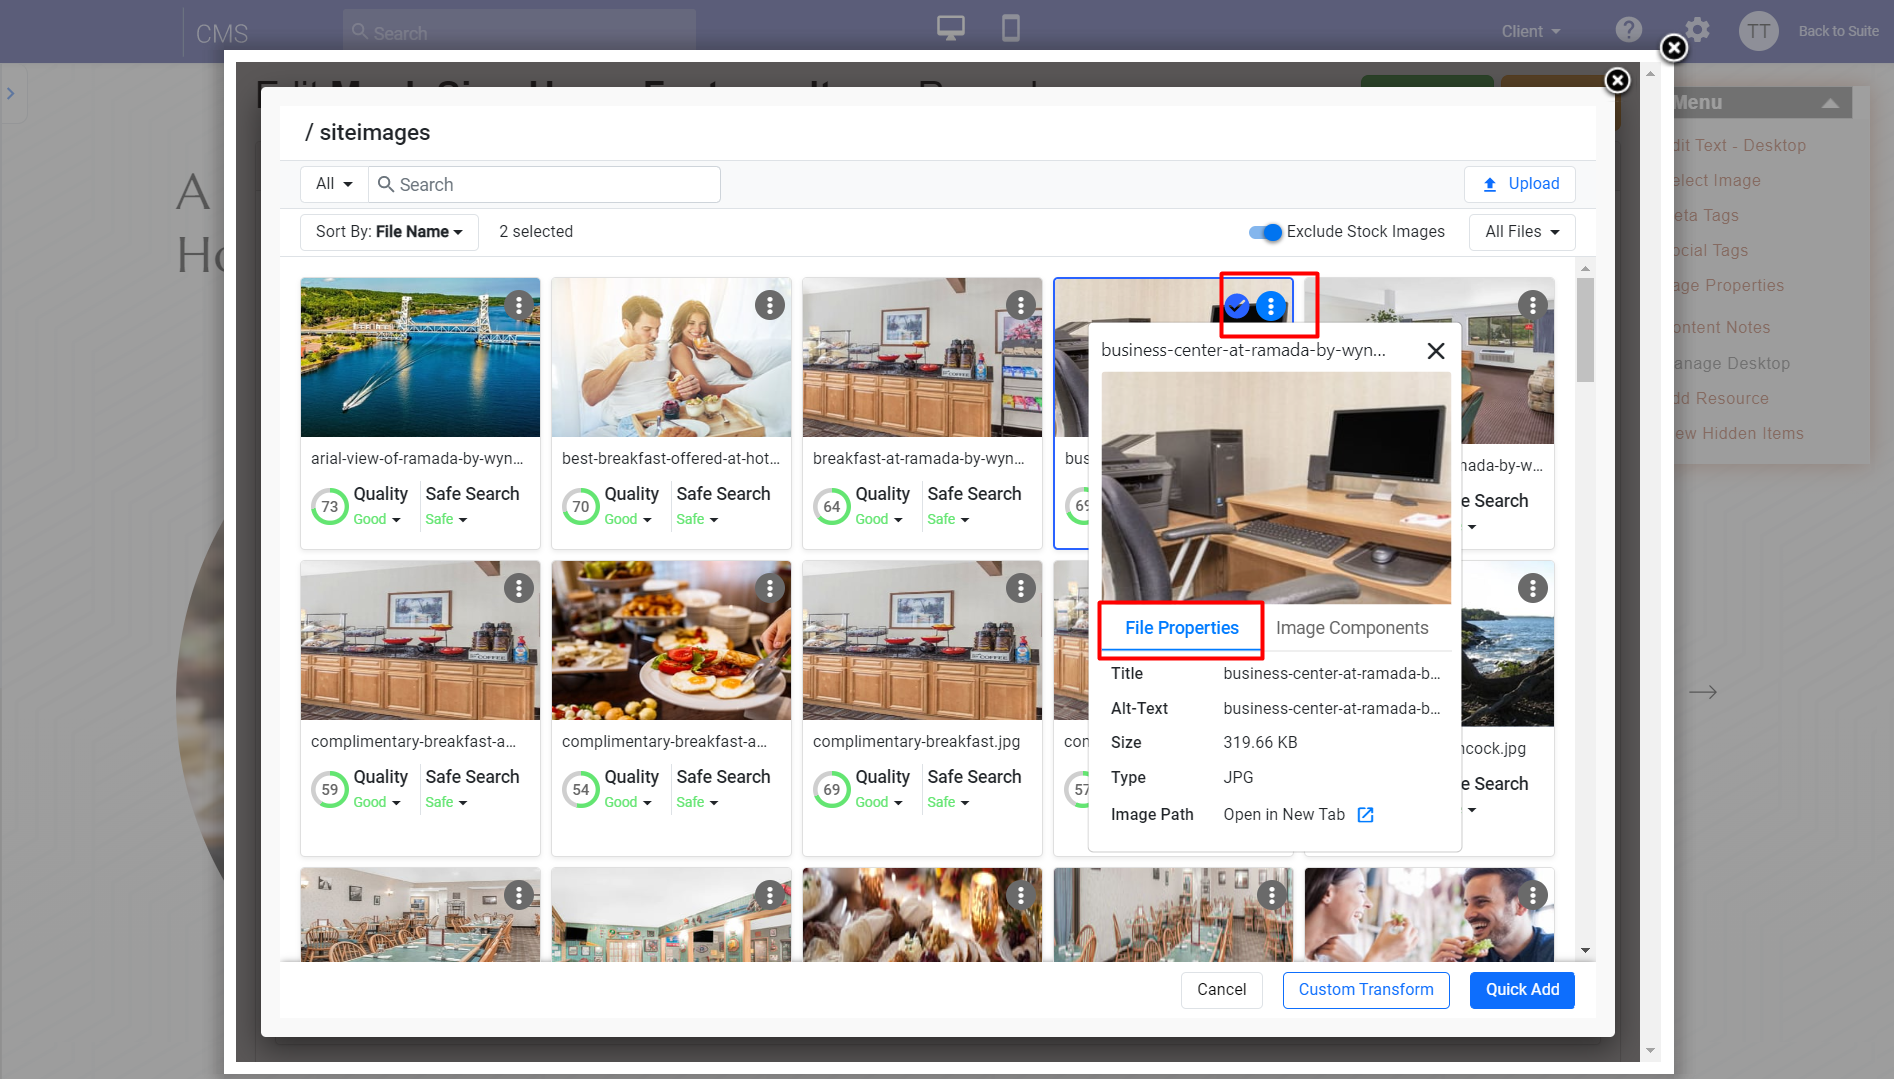
Task: Expand Quality Good dropdown for arial-view image
Action: (x=377, y=520)
